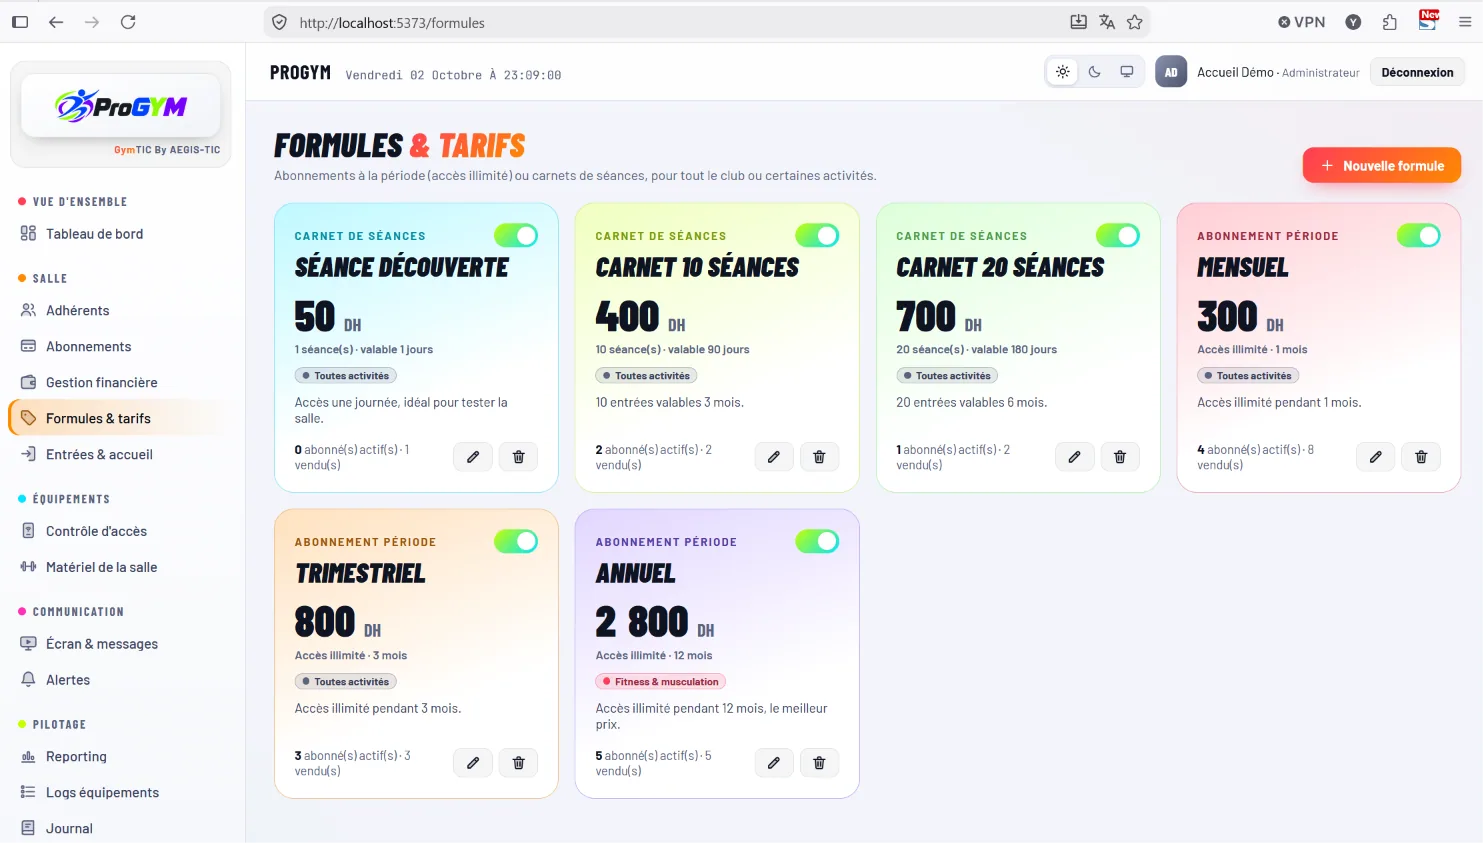Delete the Trimestriel subscription
This screenshot has height=843, width=1483.
pyautogui.click(x=518, y=763)
